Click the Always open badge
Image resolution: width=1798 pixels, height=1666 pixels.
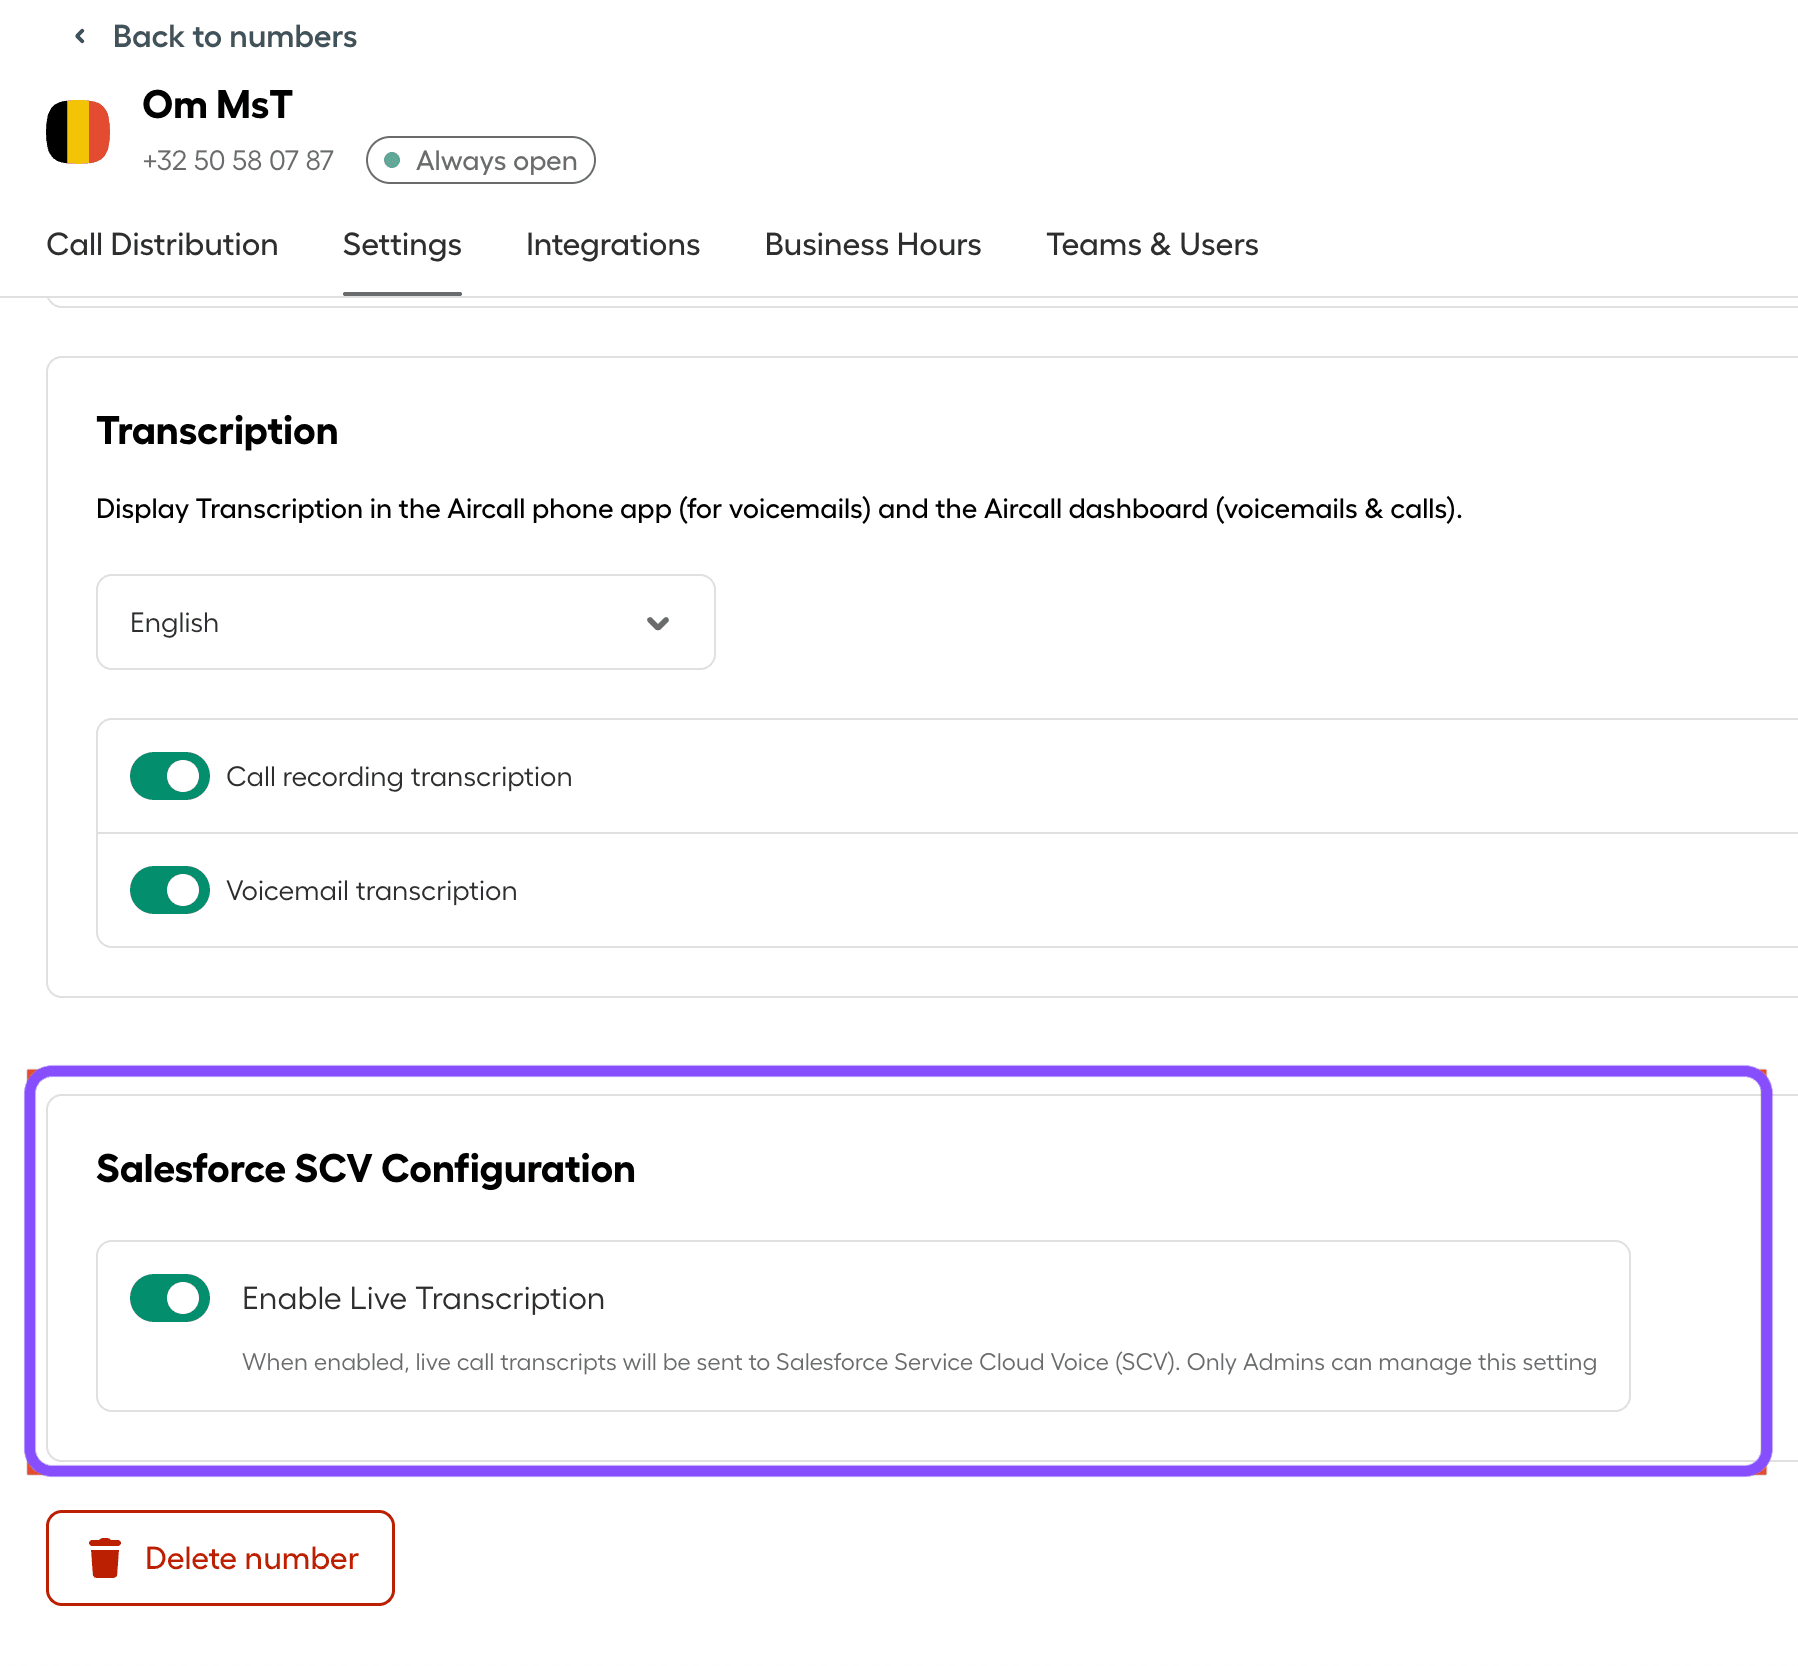pyautogui.click(x=480, y=160)
